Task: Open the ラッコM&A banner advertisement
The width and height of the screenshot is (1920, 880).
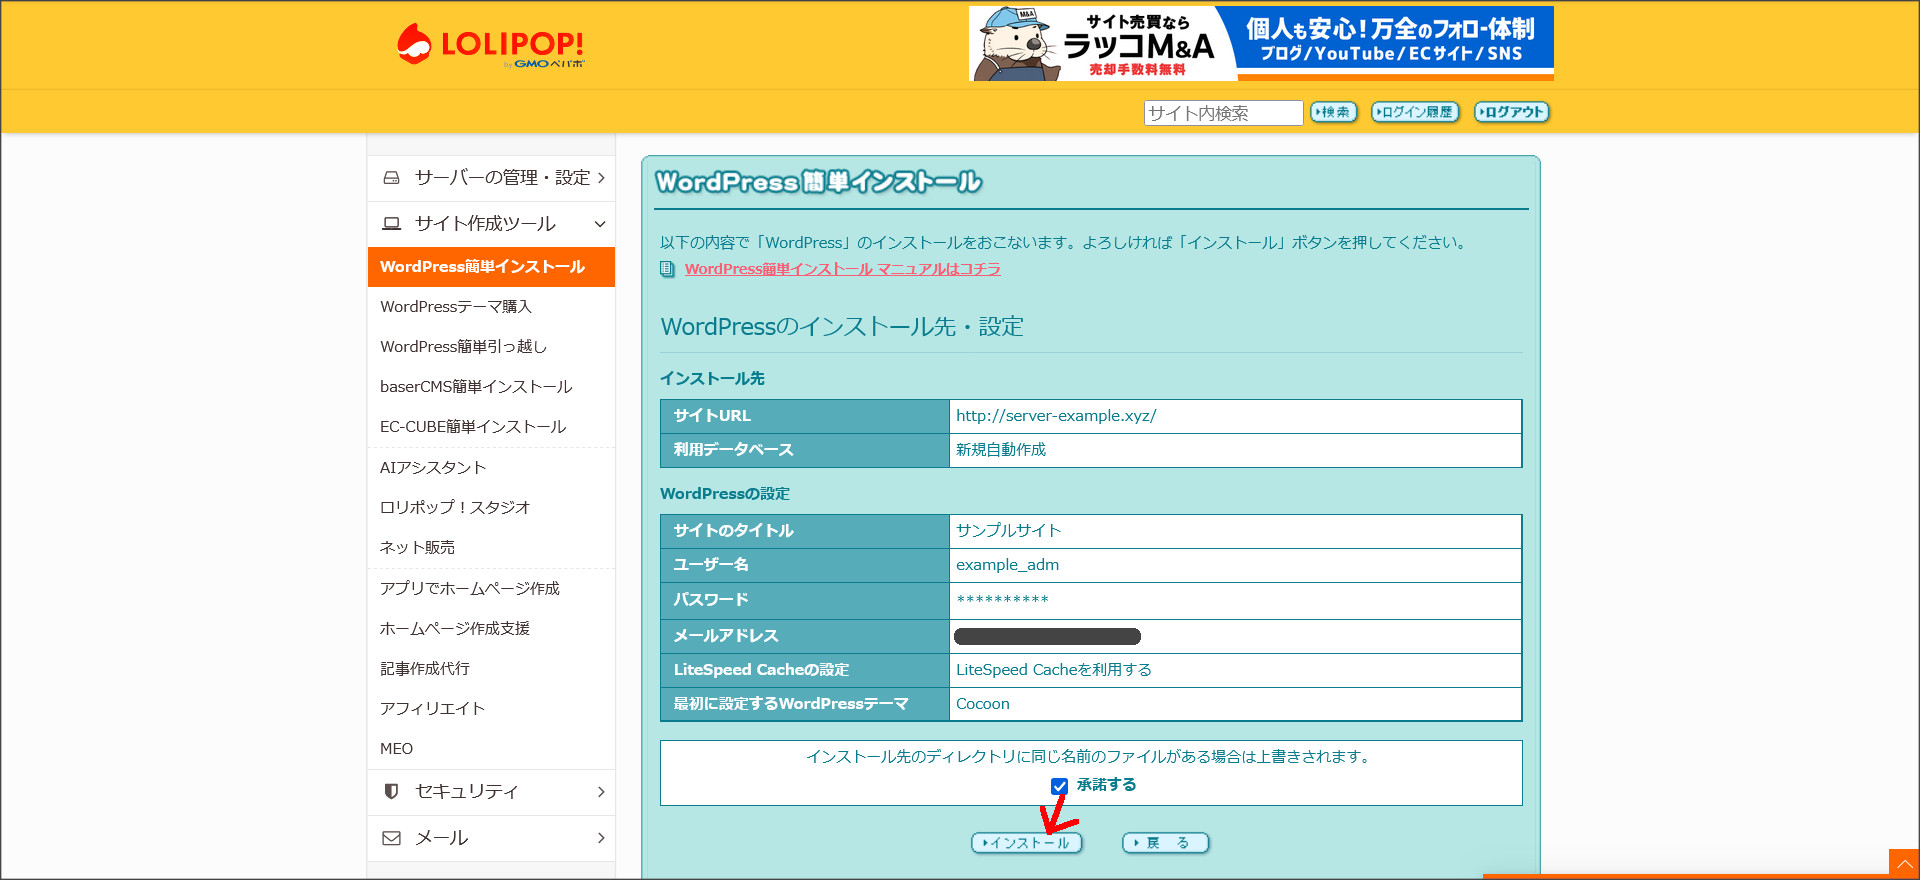Action: [1261, 43]
